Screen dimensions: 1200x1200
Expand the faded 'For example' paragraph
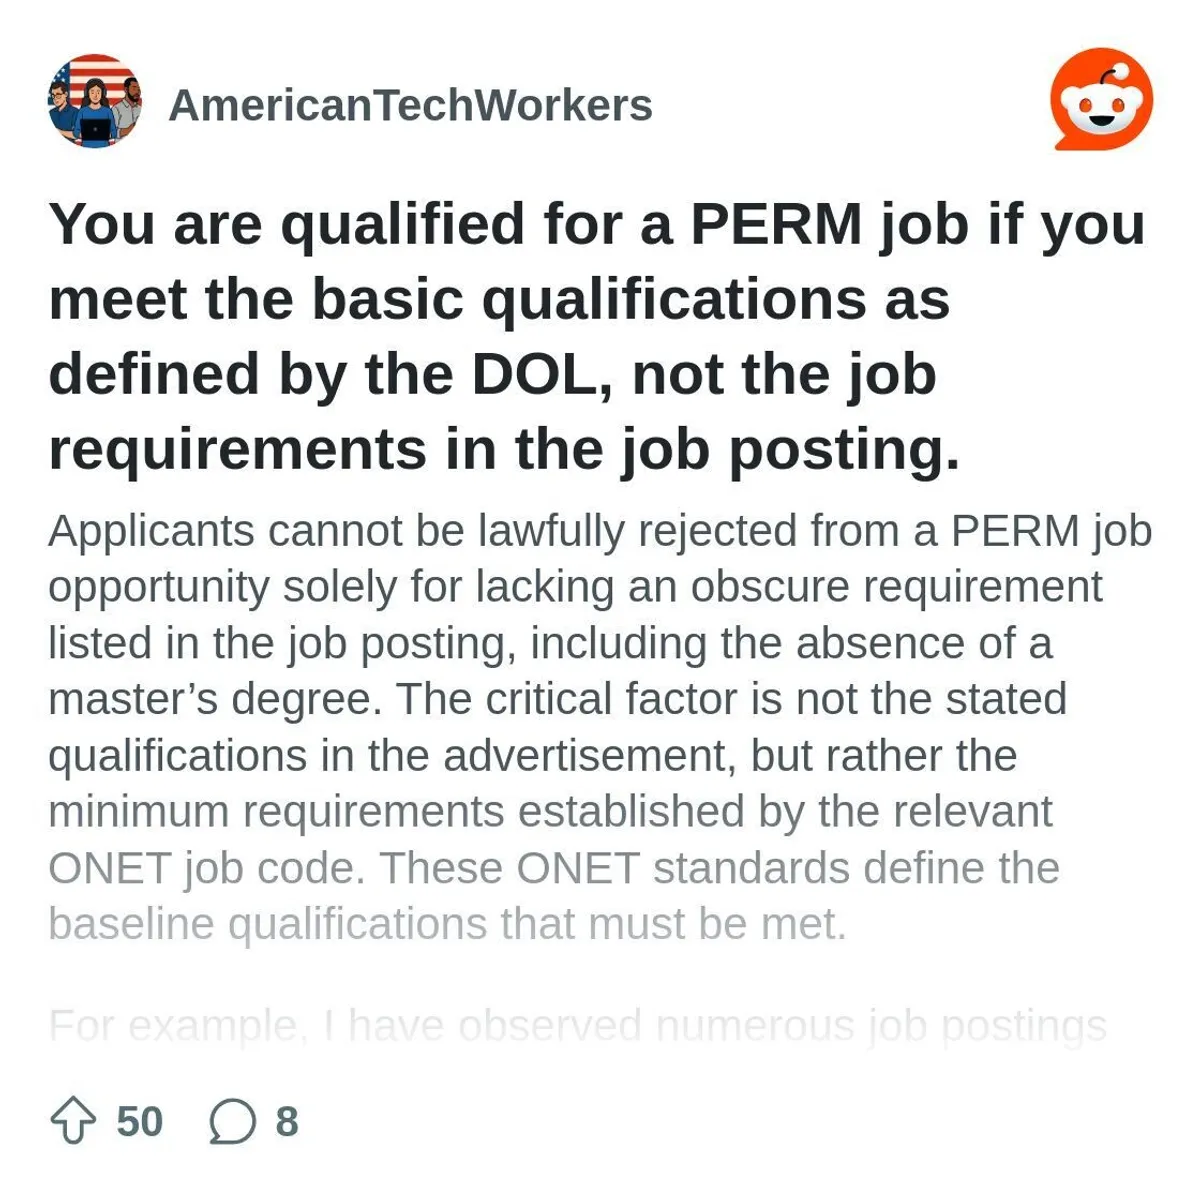point(580,1022)
